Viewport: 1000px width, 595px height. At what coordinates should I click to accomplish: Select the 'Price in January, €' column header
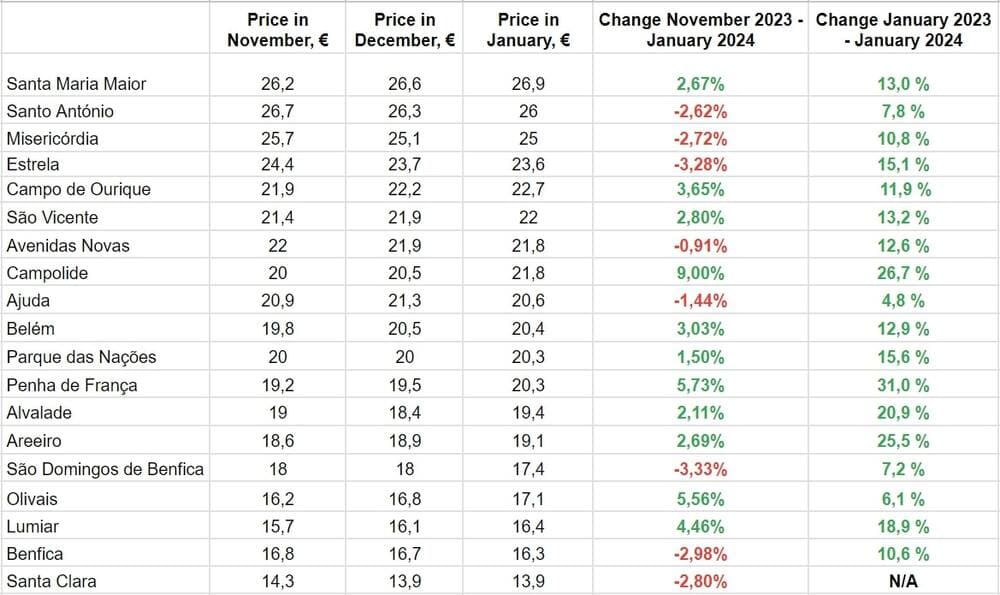529,30
